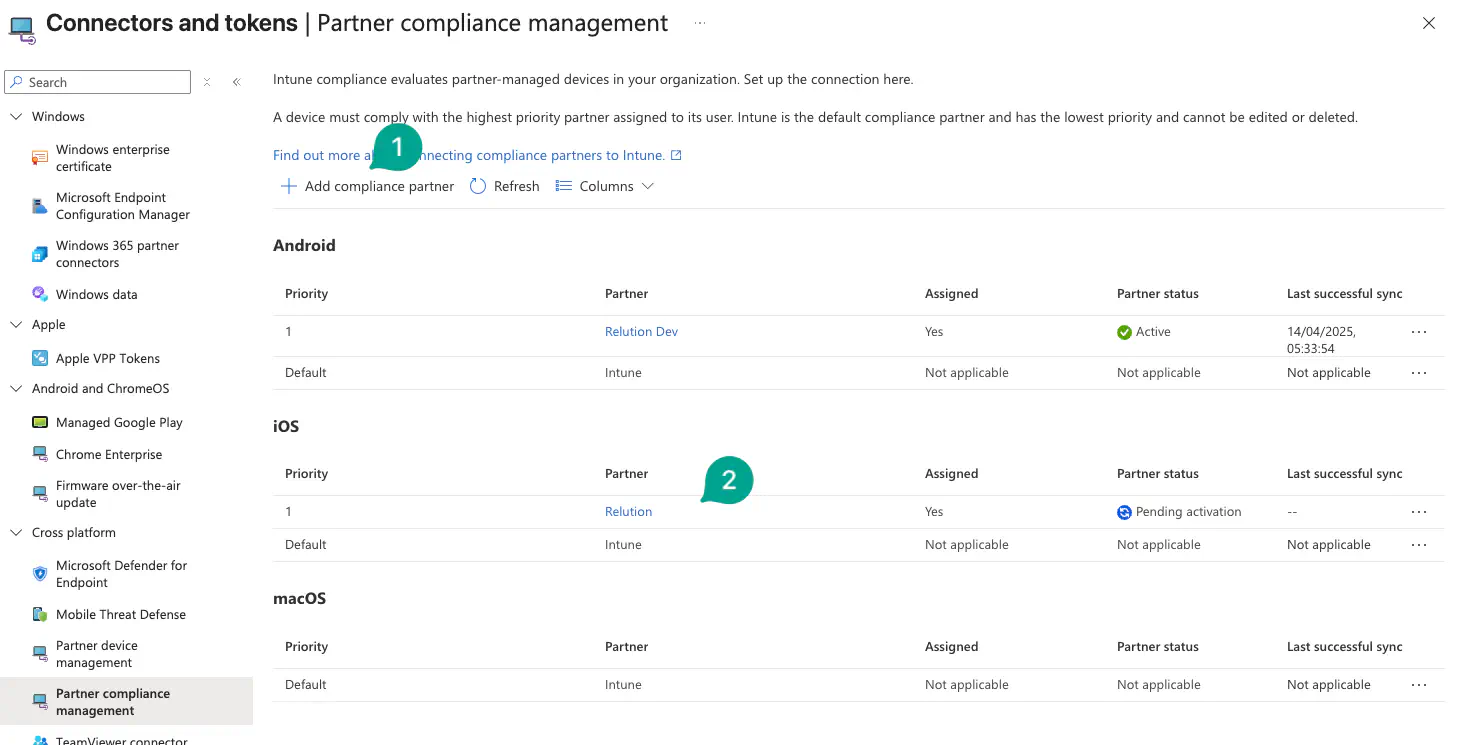The image size is (1458, 745).
Task: Select the Apple VPP Tokens icon
Action: pyautogui.click(x=39, y=358)
